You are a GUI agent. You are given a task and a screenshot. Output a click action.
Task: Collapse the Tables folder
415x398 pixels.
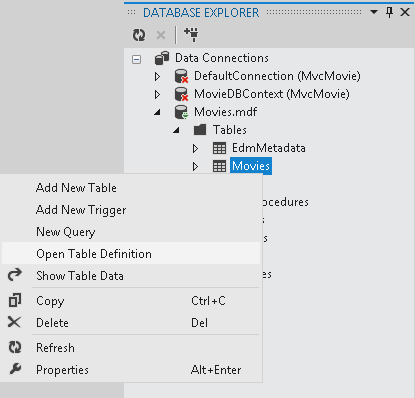coord(176,131)
